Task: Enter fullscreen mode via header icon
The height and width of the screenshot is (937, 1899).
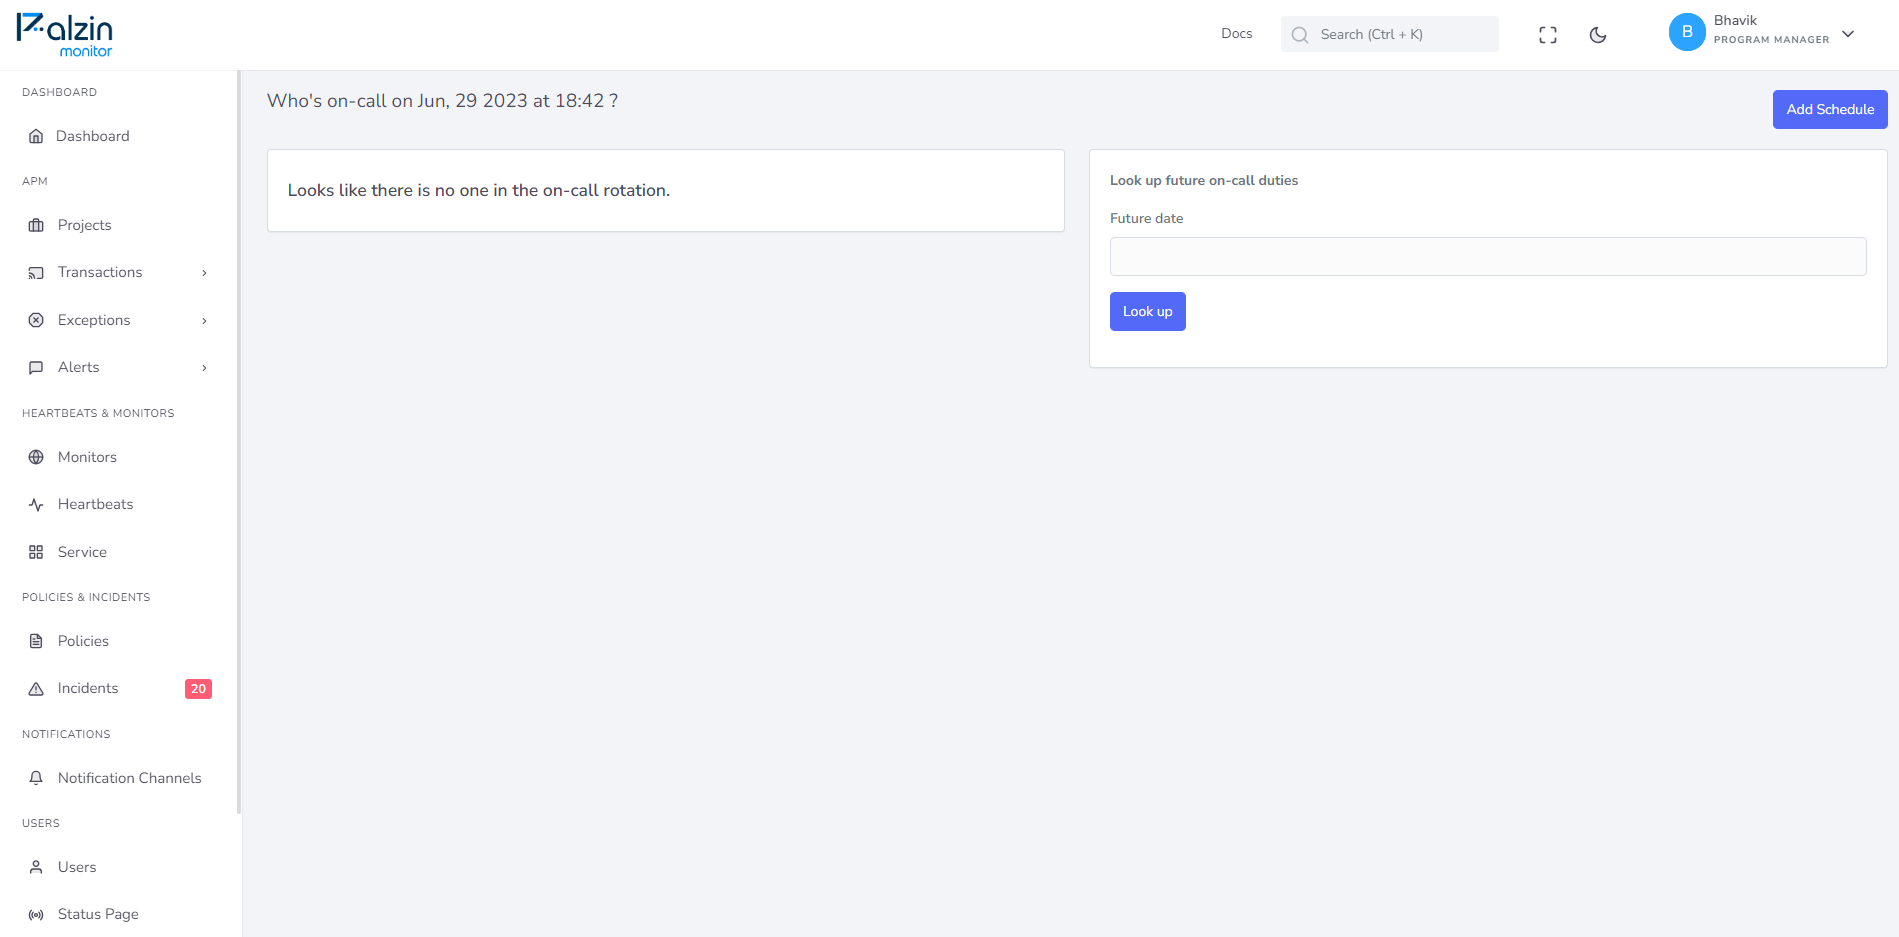Action: tap(1548, 35)
